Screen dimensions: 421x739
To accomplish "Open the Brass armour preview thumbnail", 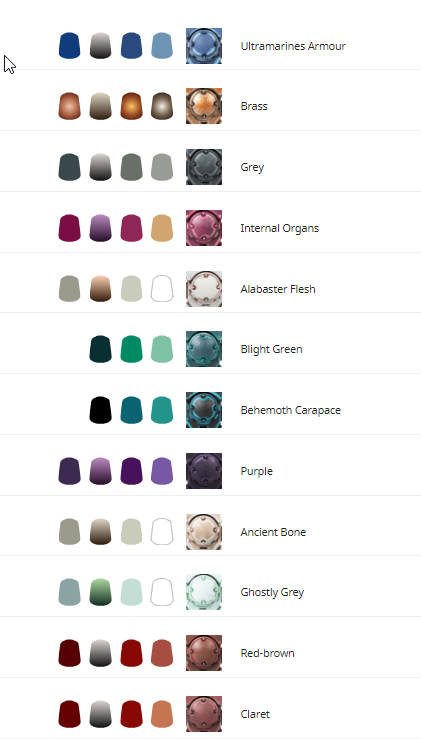I will click(204, 106).
